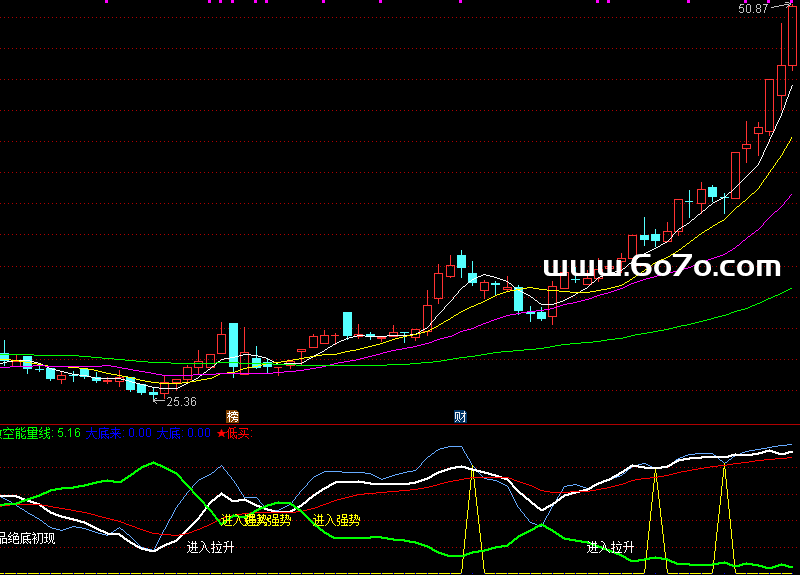Select the blue 大底来 indicator label

pos(105,434)
